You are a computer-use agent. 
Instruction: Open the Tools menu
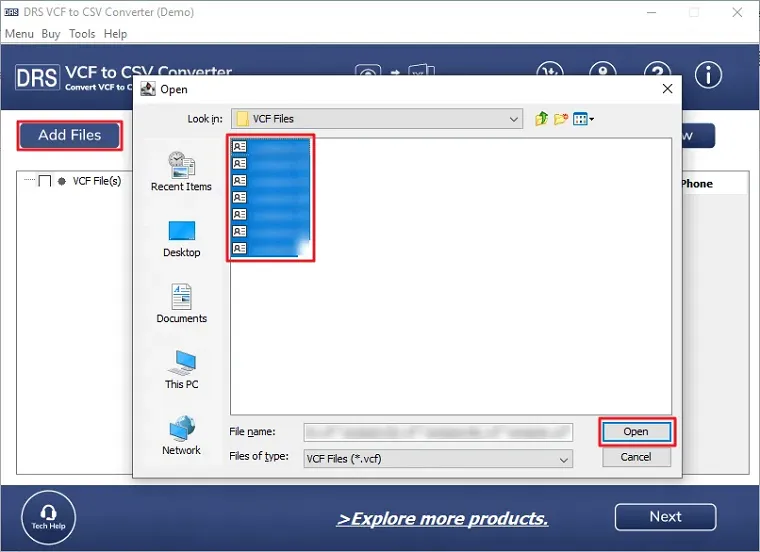82,34
